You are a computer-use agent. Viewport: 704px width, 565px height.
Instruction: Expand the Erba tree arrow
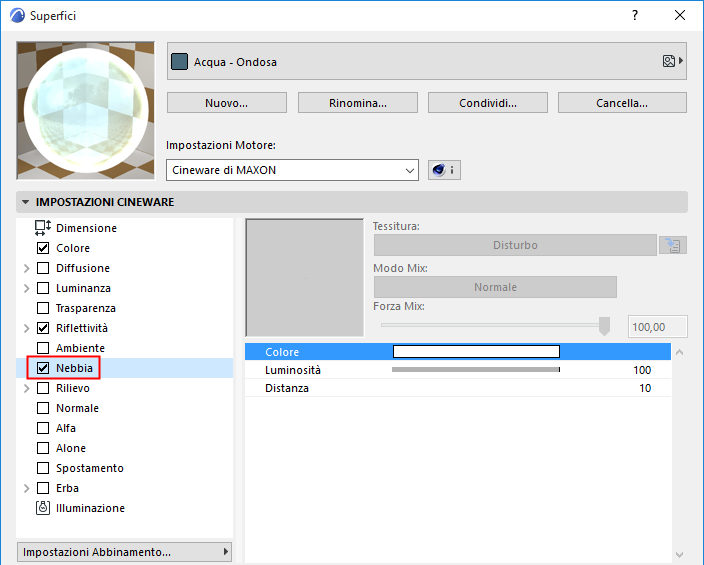pos(26,488)
